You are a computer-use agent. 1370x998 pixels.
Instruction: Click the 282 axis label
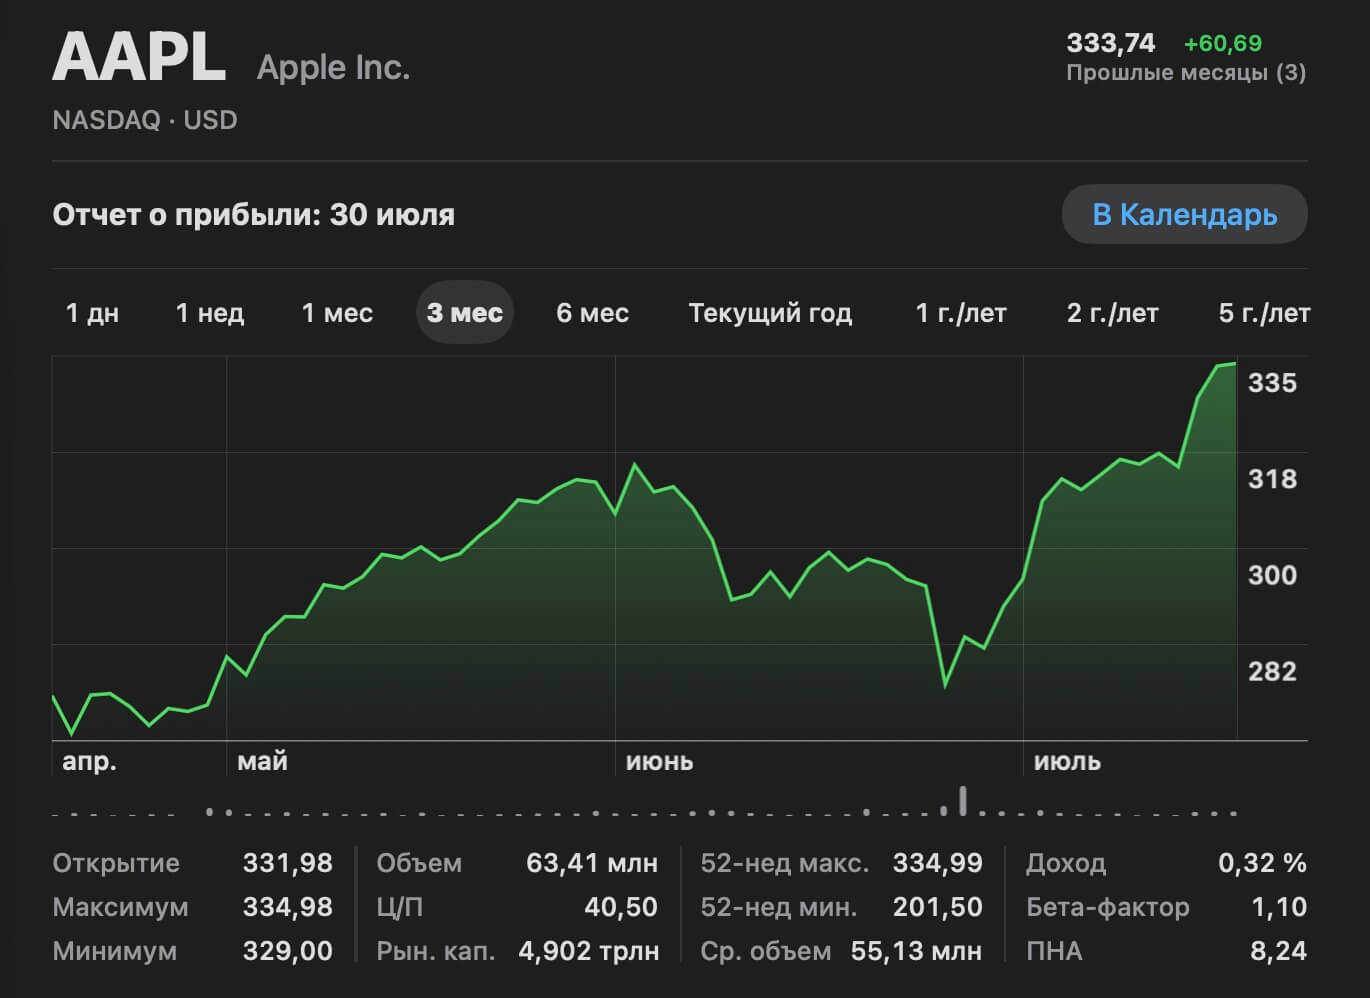(x=1272, y=670)
